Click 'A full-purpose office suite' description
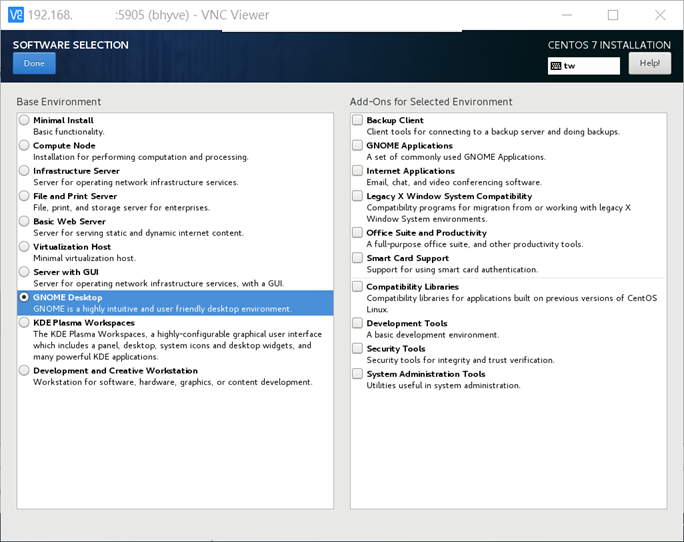The height and width of the screenshot is (542, 684). point(475,244)
